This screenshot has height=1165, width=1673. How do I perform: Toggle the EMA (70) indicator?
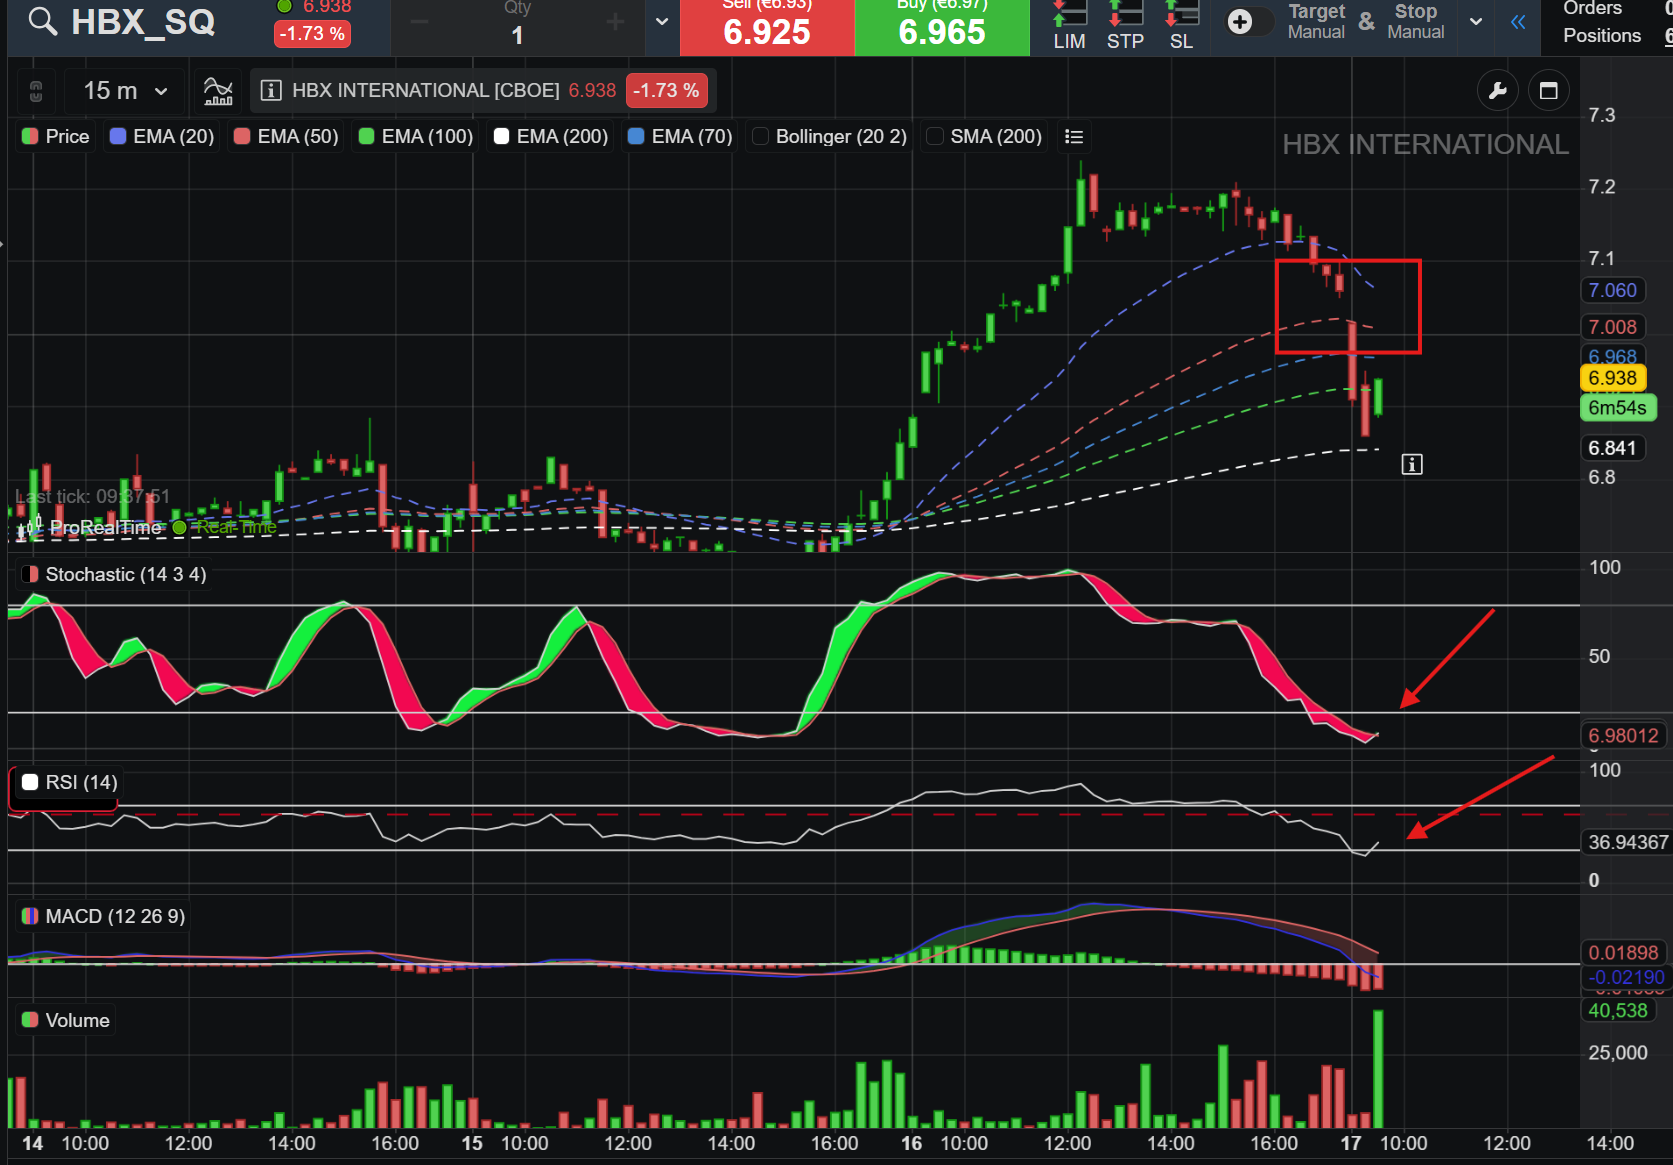(x=680, y=137)
